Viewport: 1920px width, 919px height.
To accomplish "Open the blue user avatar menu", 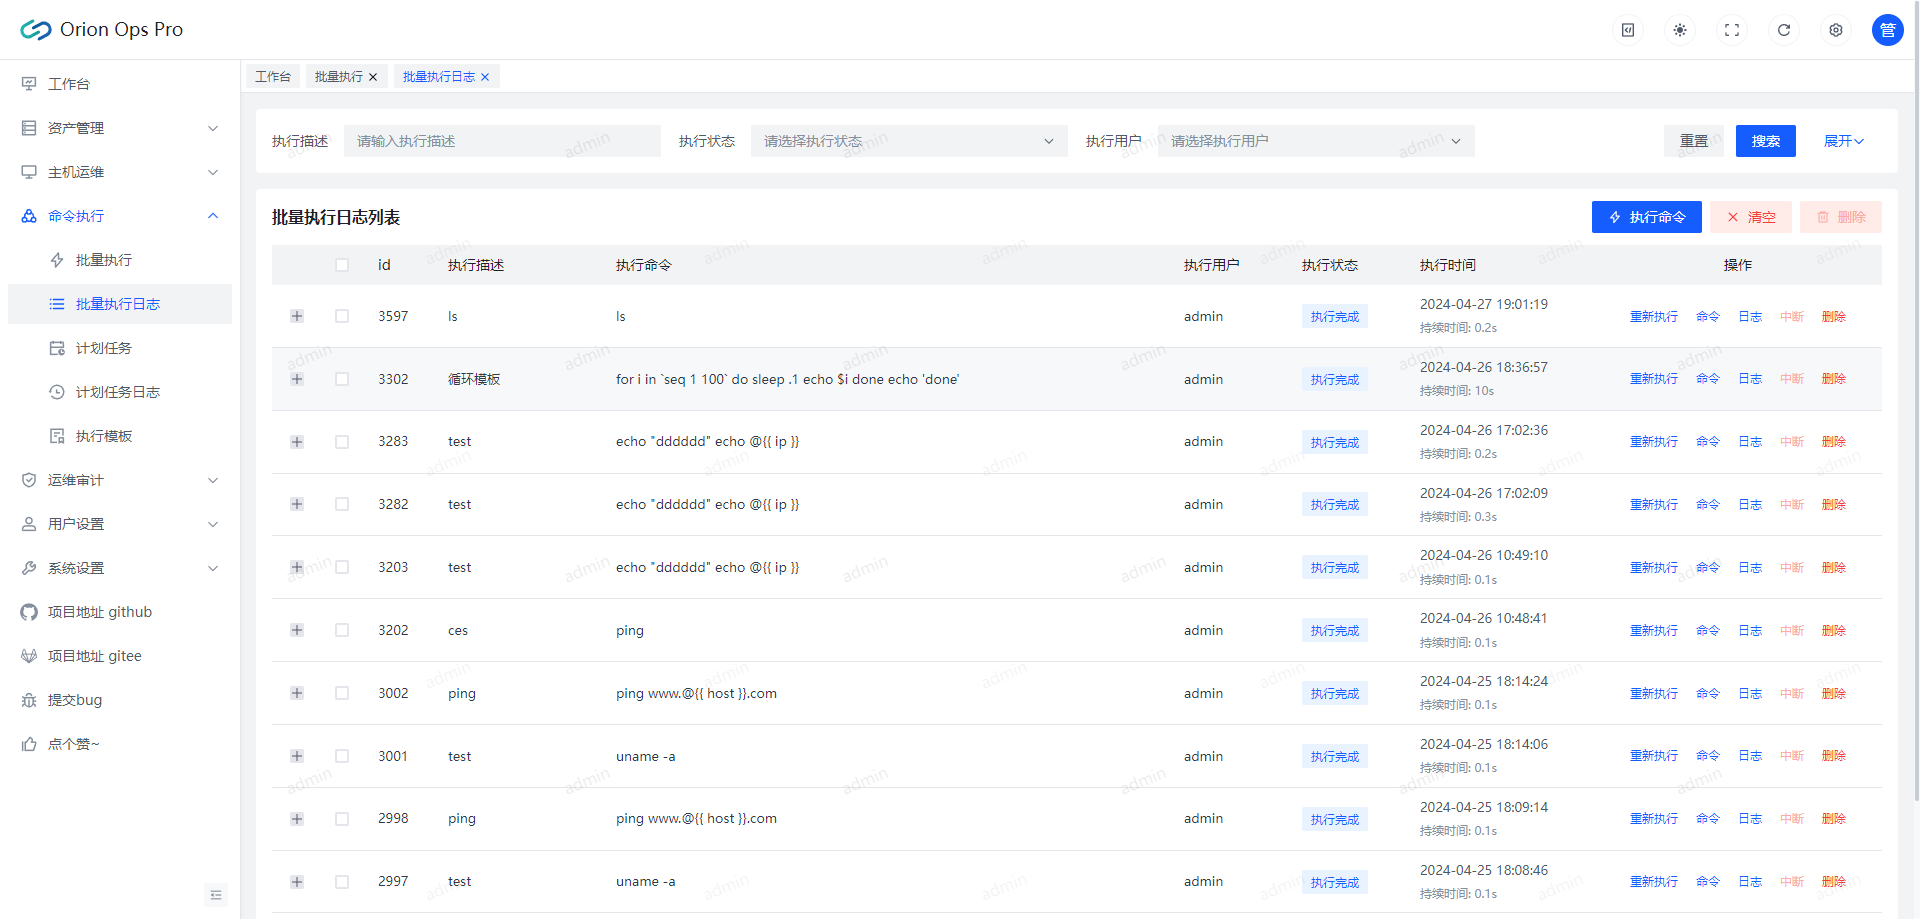I will coord(1888,30).
